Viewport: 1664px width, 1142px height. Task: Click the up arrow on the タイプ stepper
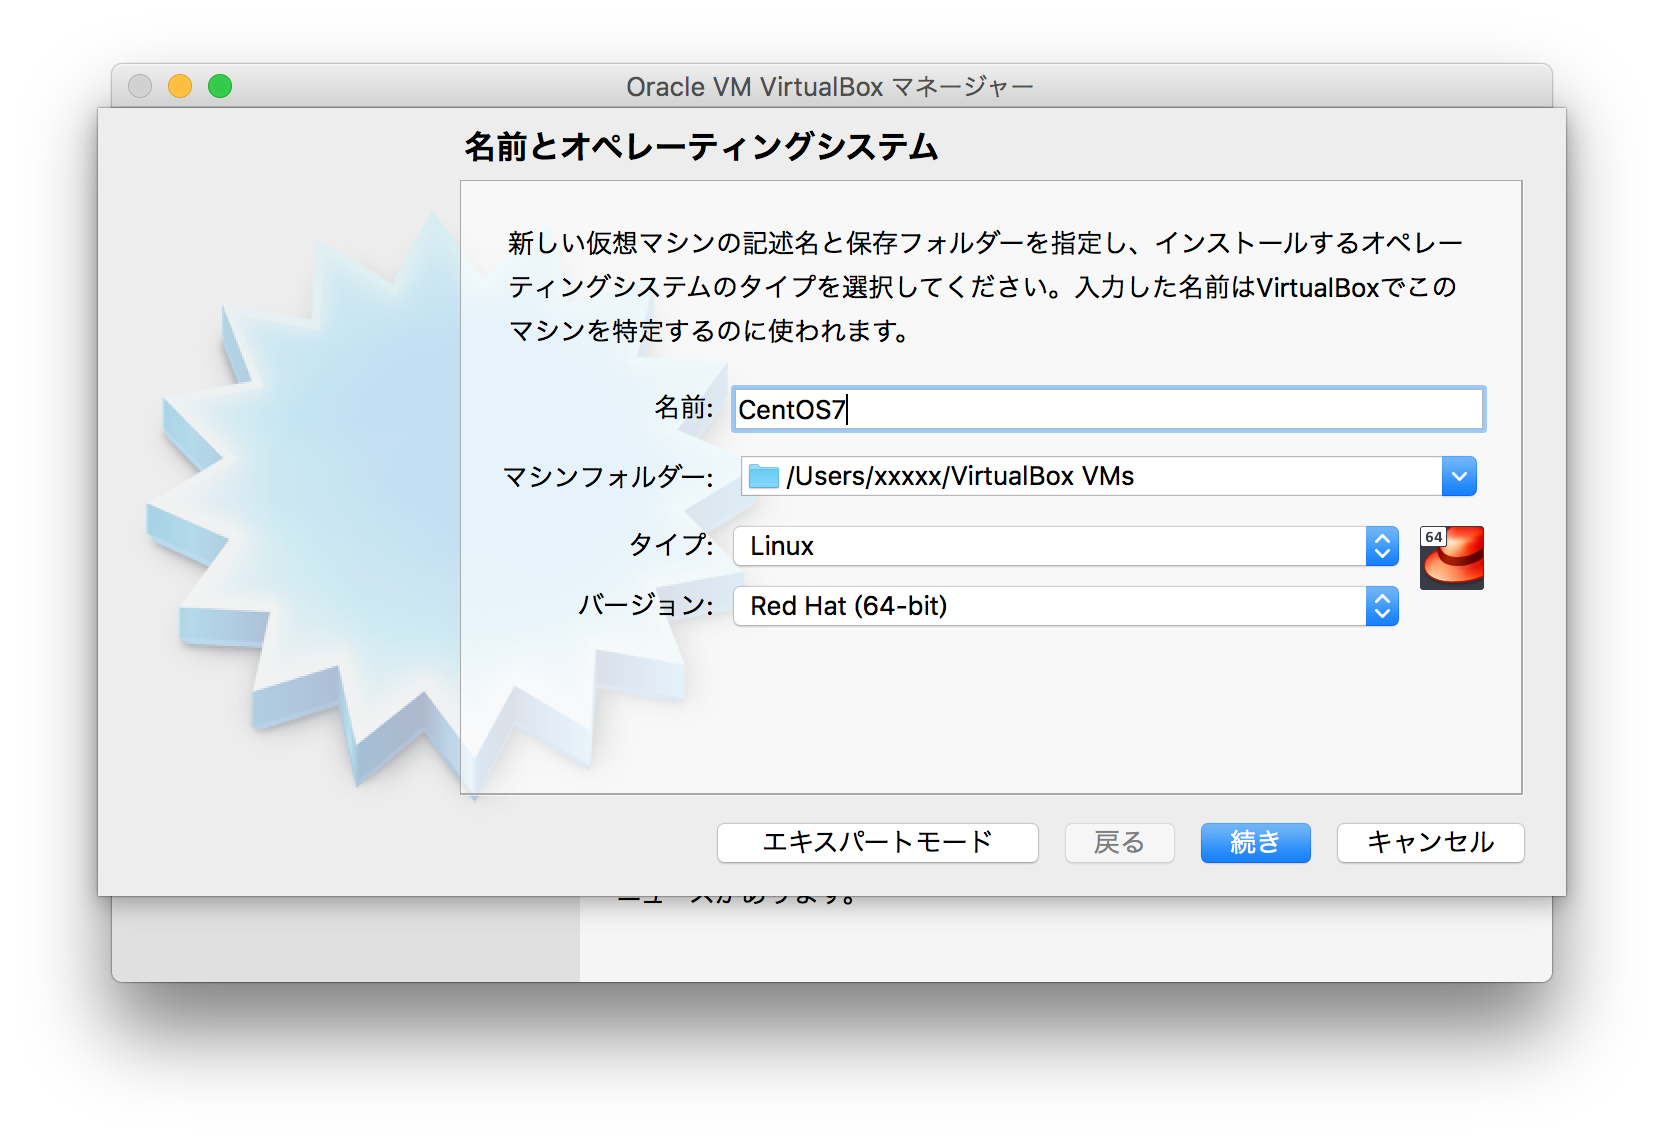point(1383,539)
